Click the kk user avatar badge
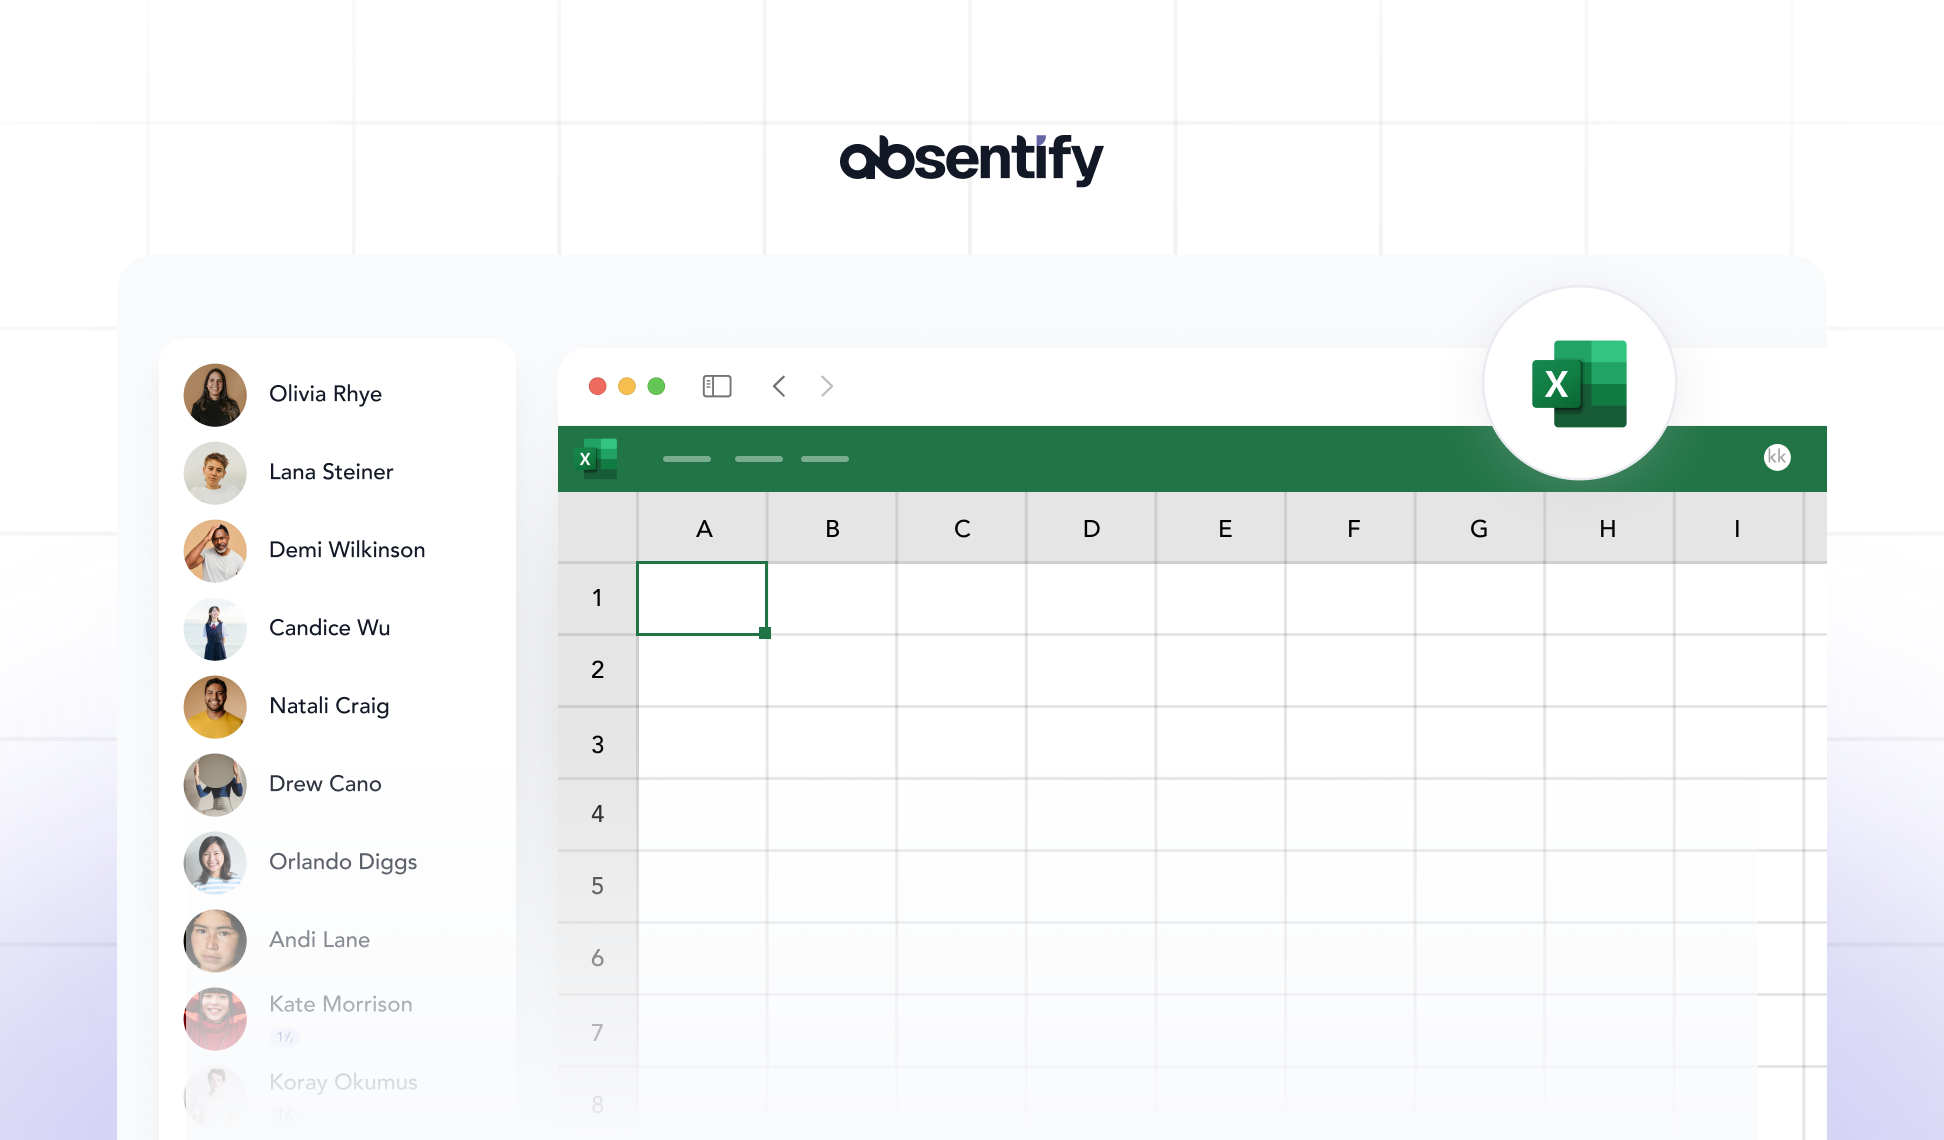This screenshot has height=1140, width=1944. (x=1777, y=457)
